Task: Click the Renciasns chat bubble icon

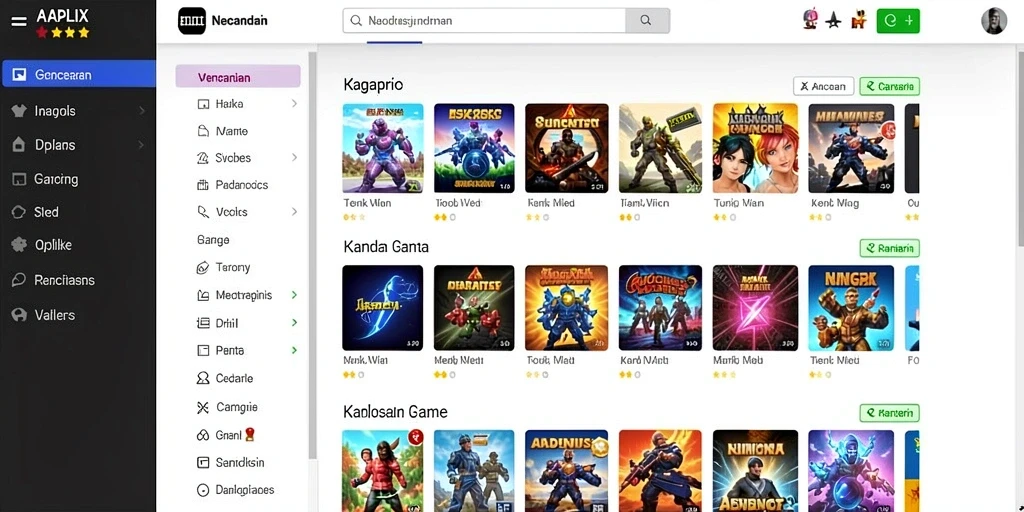Action: (19, 280)
